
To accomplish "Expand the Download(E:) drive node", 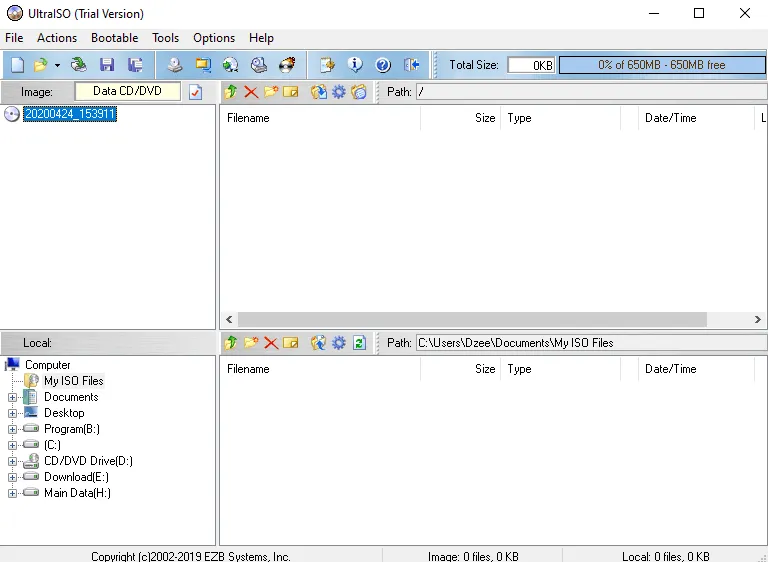I will point(12,478).
